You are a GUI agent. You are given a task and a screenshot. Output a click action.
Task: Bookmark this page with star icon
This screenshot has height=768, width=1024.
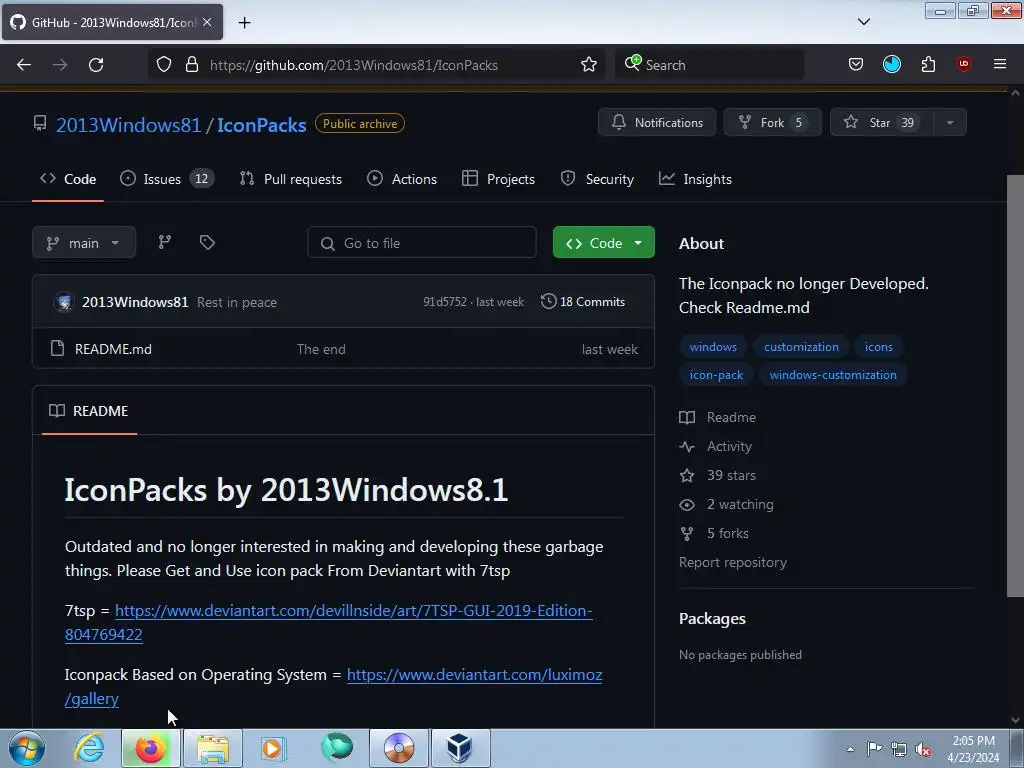(x=588, y=65)
